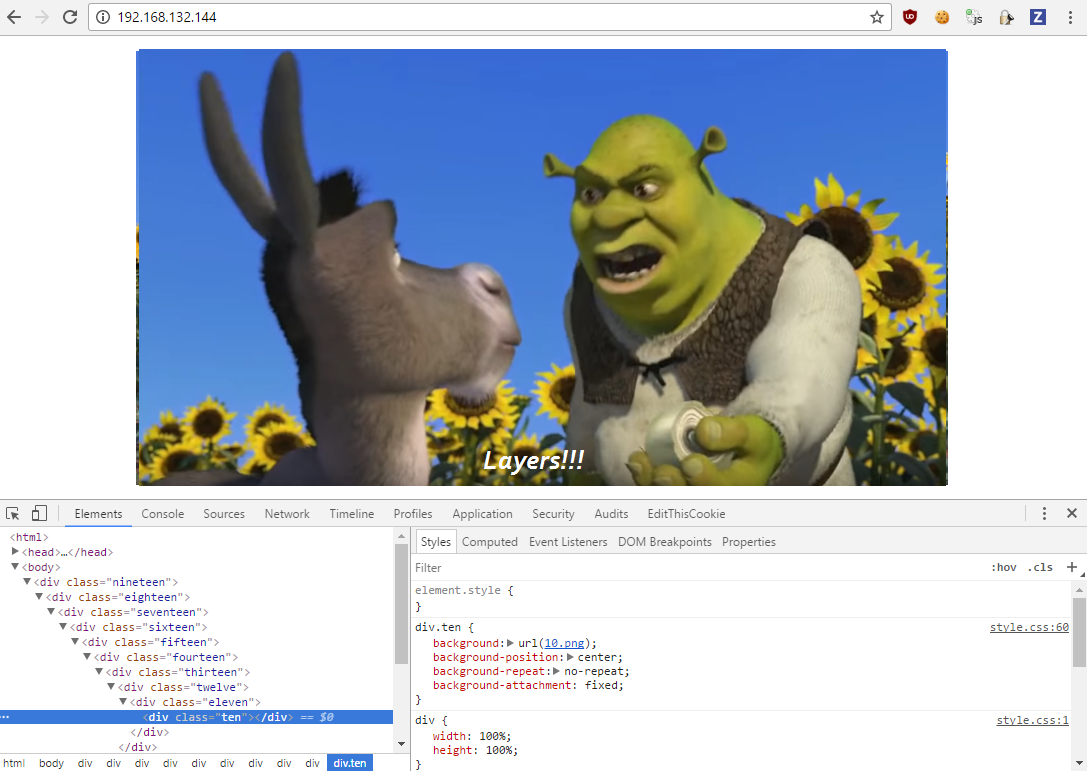Open the blue Z extension icon
Screen dimensions: 1087x771
coord(1037,17)
